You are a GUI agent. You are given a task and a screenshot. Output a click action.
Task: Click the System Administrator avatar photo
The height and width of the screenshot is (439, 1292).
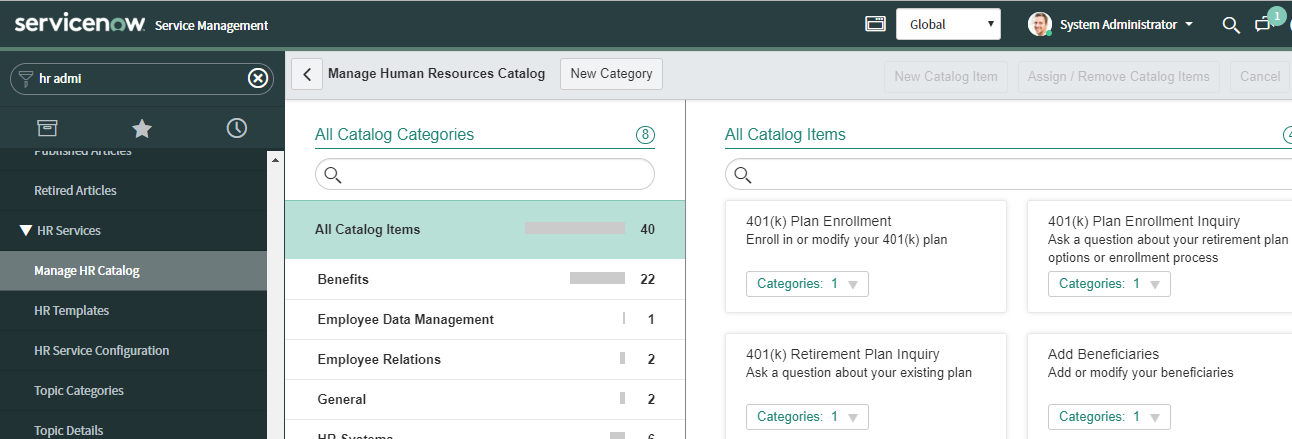pos(1040,24)
